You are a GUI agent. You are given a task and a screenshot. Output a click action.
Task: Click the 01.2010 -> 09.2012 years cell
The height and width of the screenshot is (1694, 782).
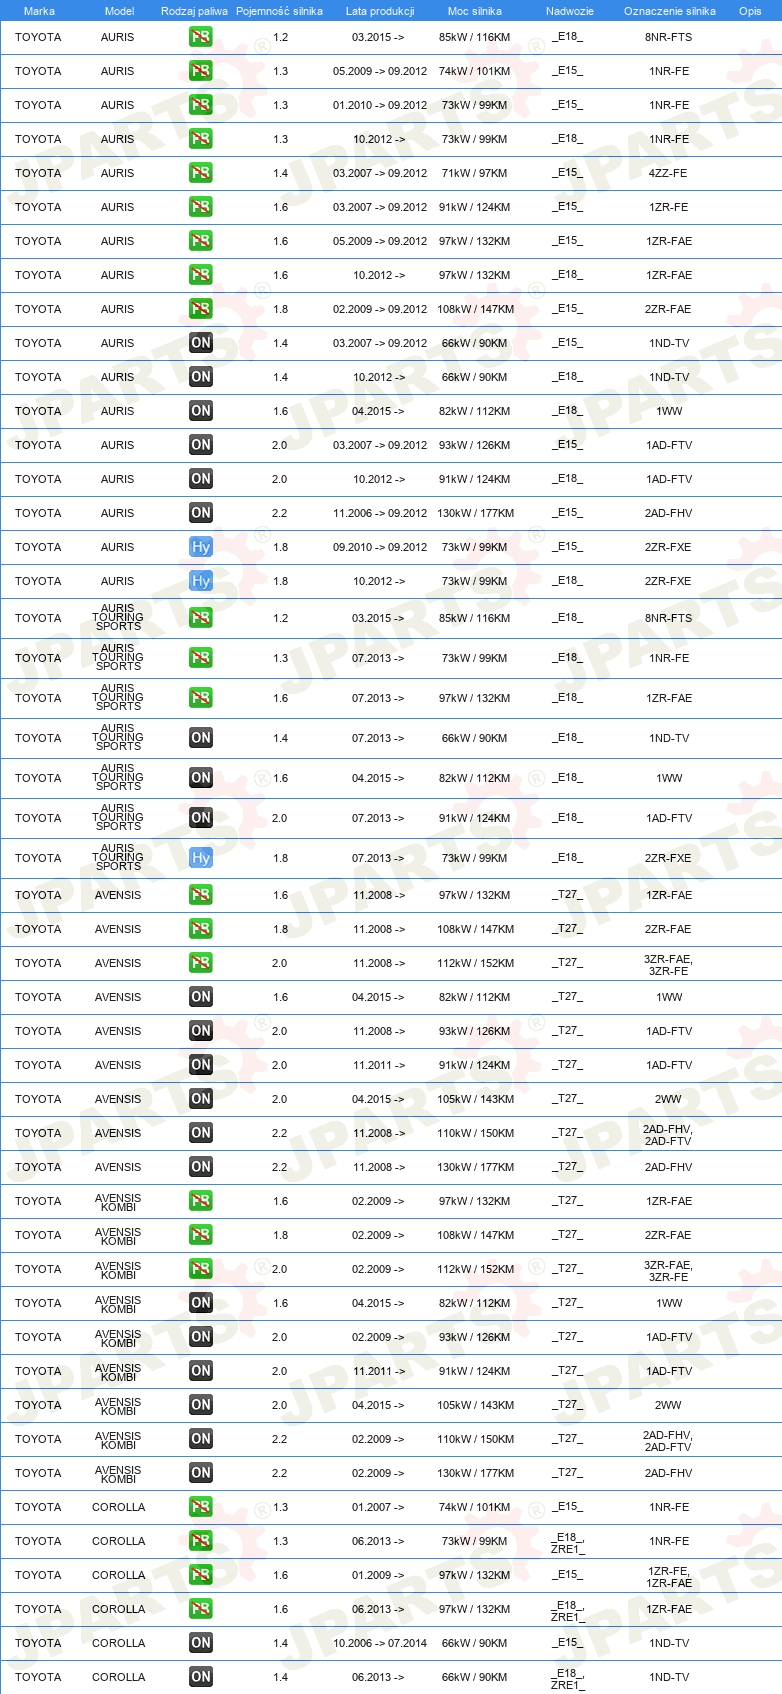click(380, 105)
